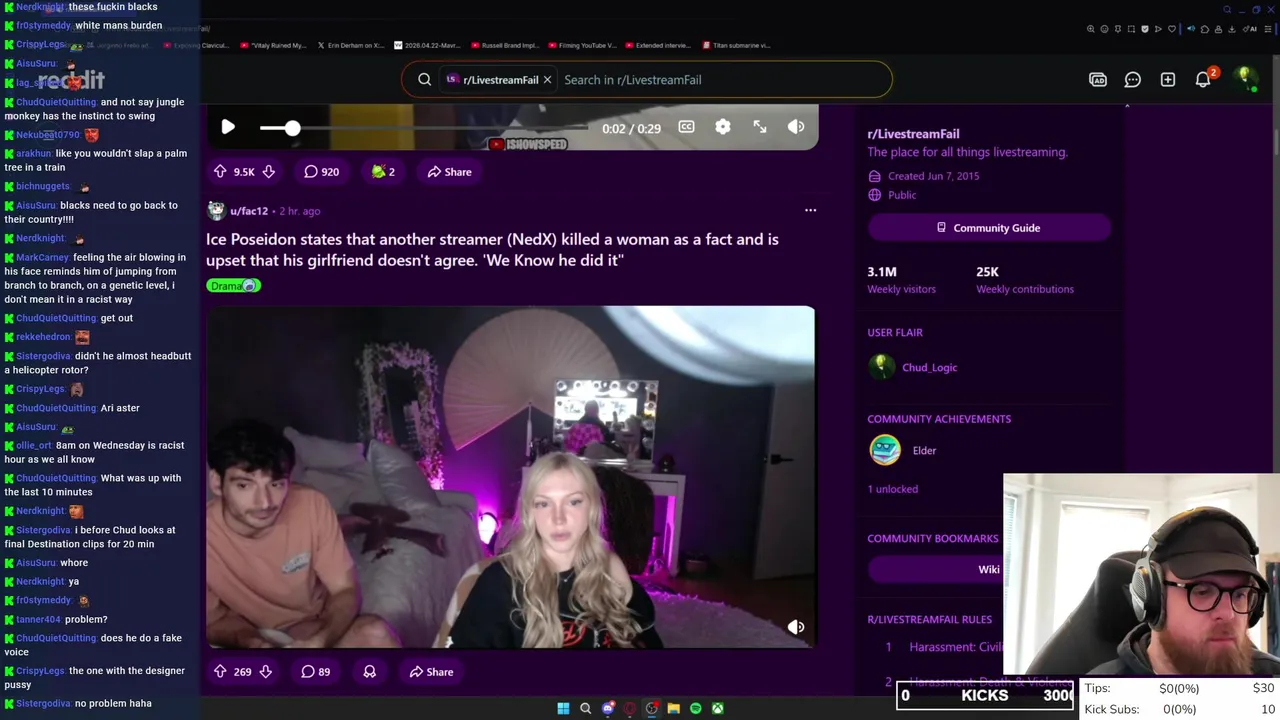Open the Created Jun 7, 2015 info text
Viewport: 1280px width, 720px height.
933,176
